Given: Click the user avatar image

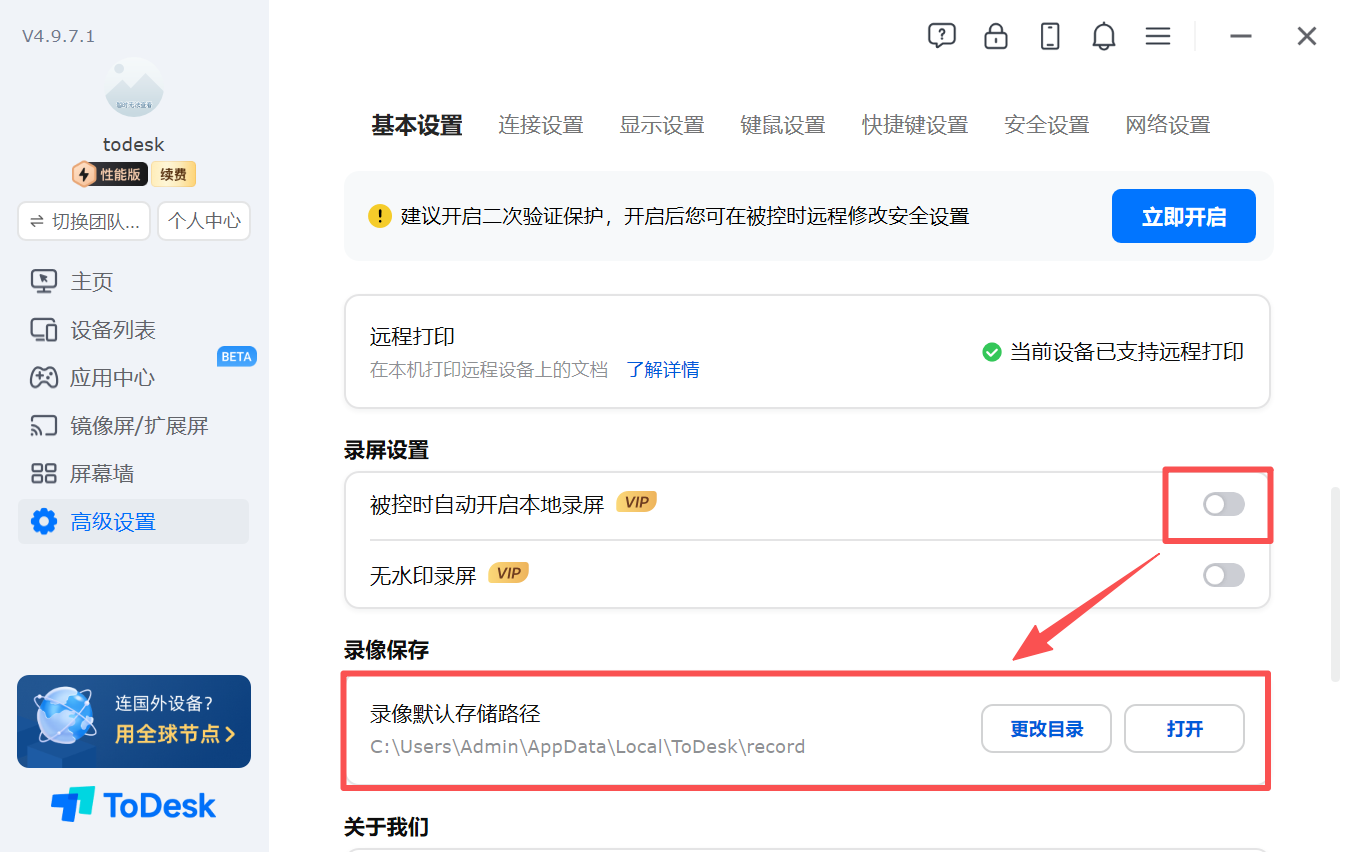Looking at the screenshot, I should (x=134, y=88).
